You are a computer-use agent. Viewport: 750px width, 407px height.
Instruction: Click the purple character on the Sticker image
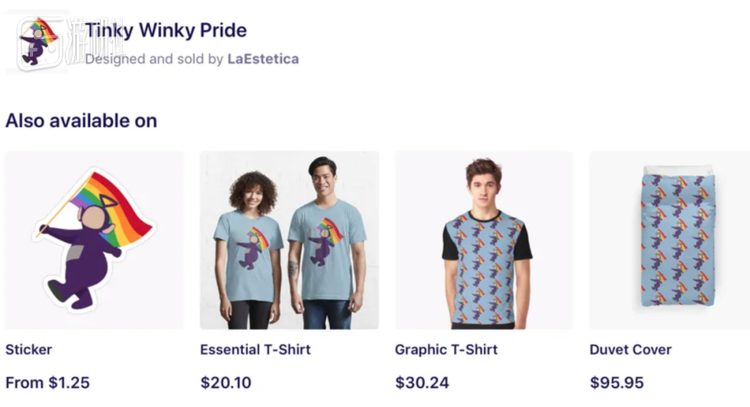pos(80,255)
